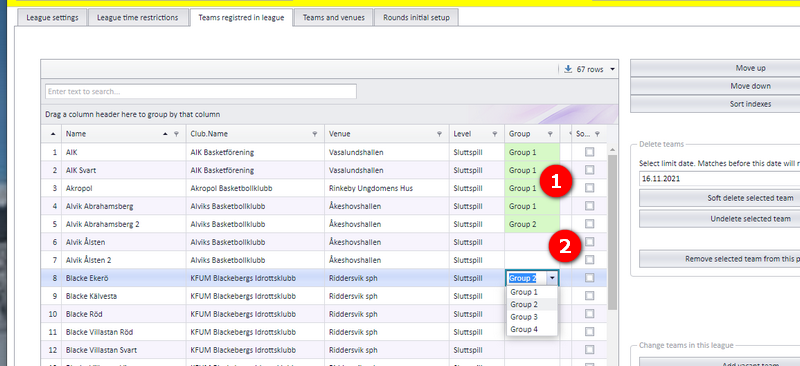Click the Akropol Basketbollklubb club cell

[x=255, y=188]
